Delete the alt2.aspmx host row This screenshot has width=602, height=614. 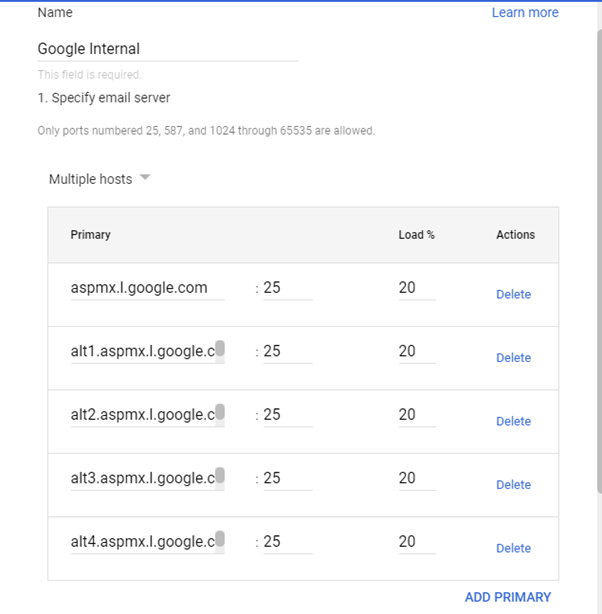513,422
